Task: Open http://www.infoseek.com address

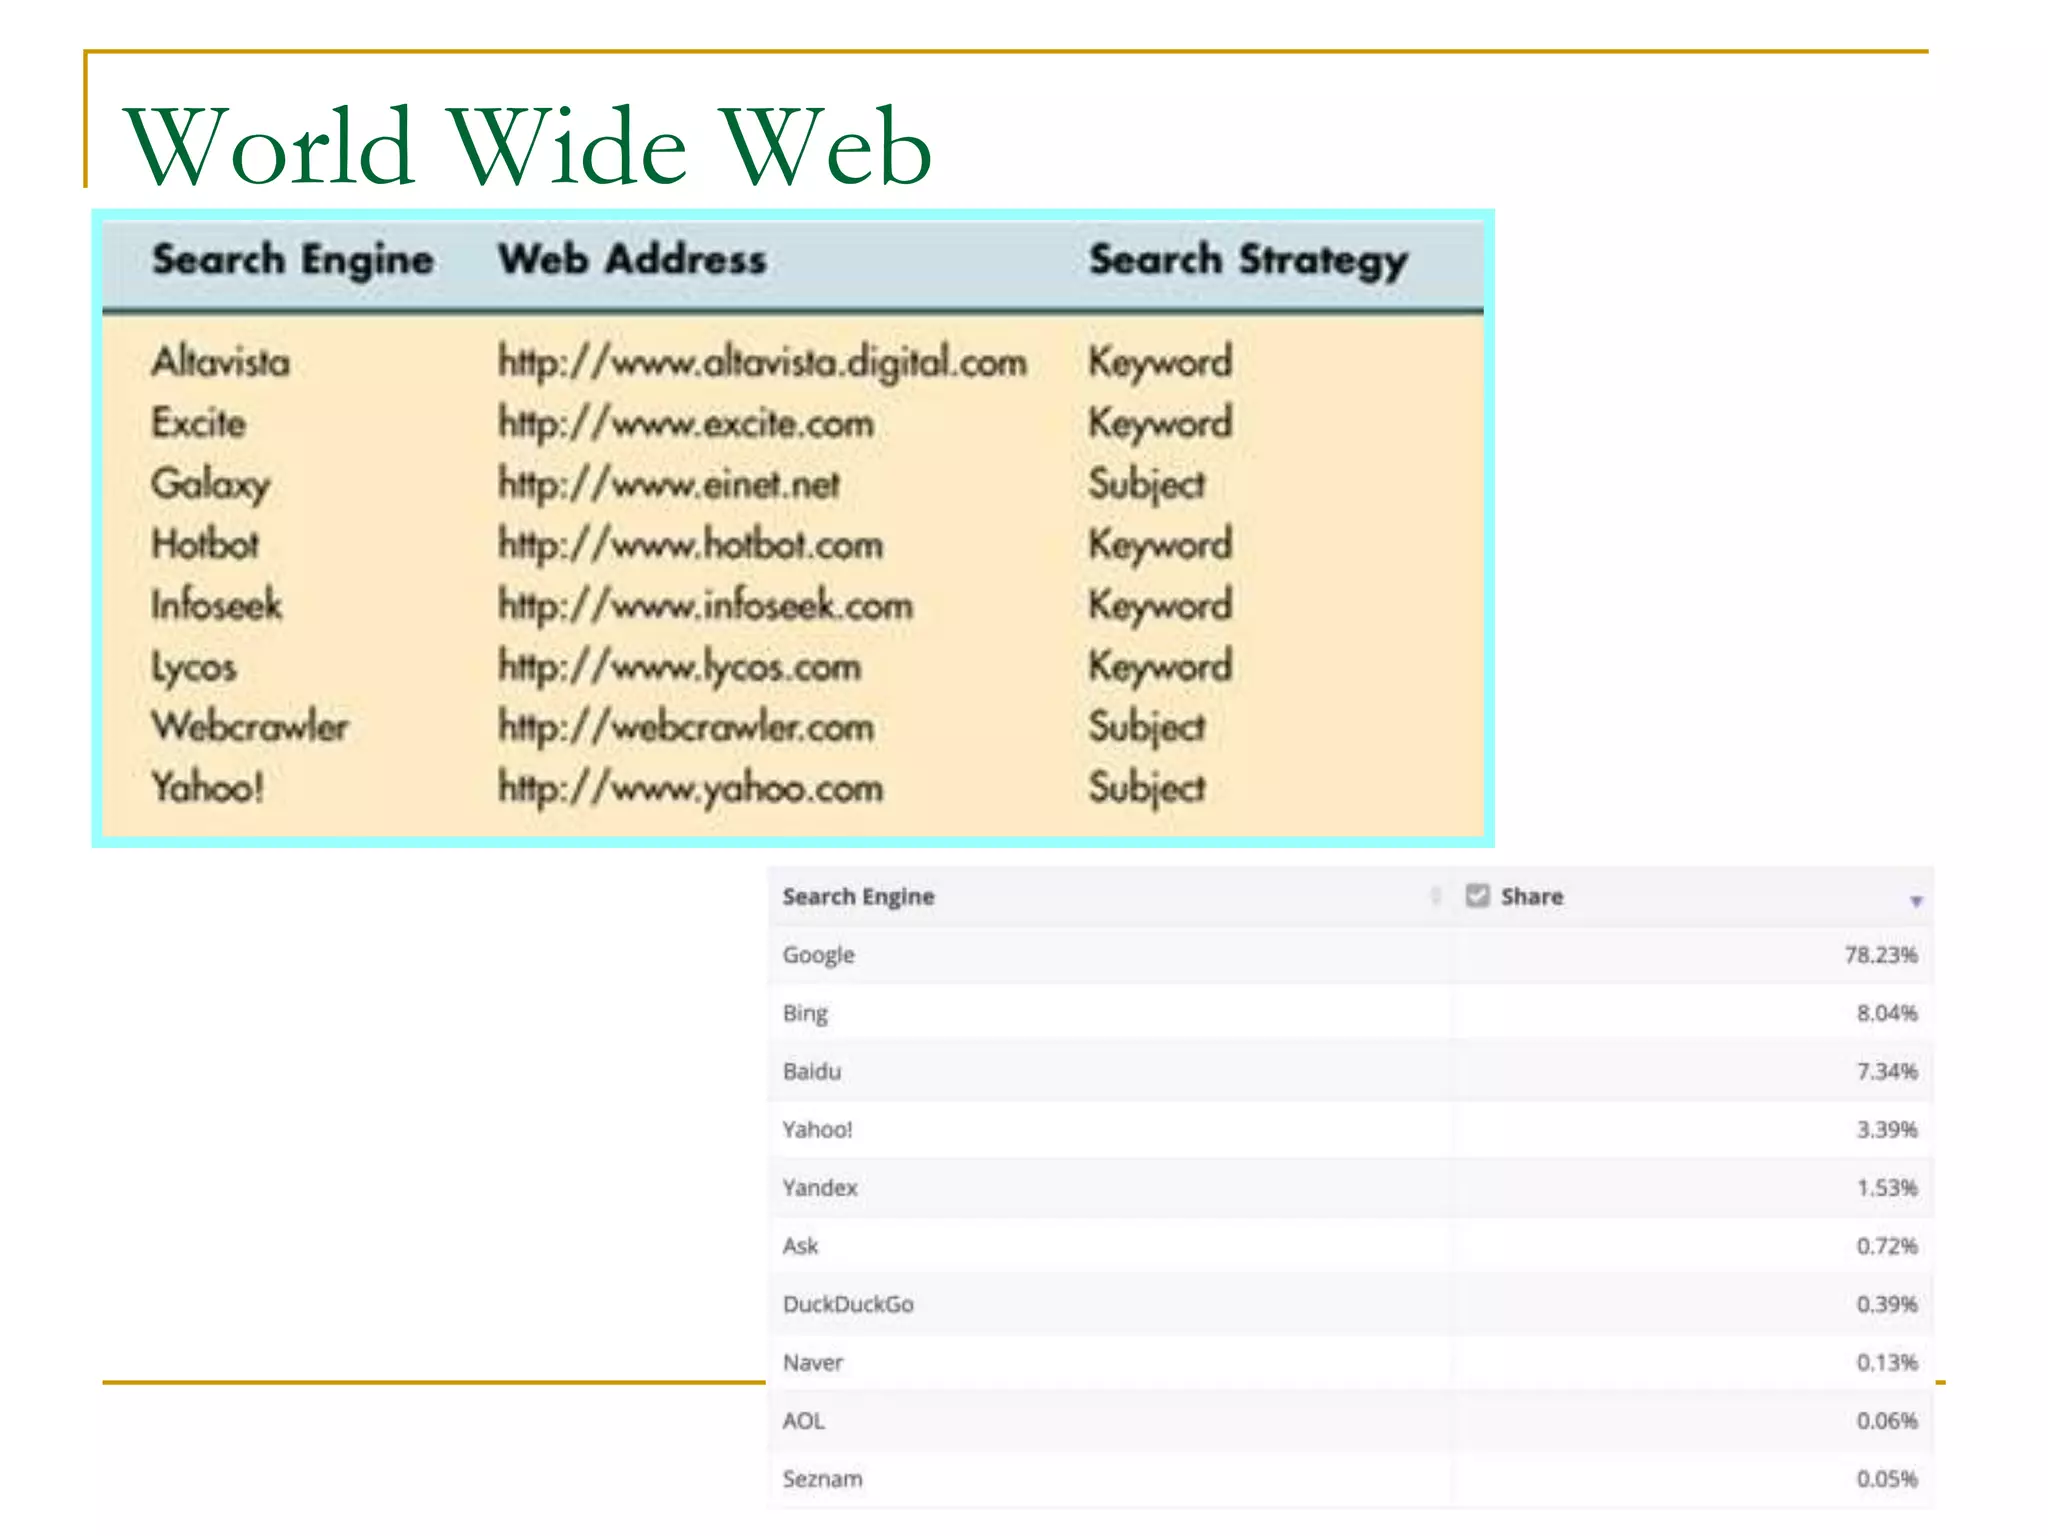Action: [x=706, y=606]
